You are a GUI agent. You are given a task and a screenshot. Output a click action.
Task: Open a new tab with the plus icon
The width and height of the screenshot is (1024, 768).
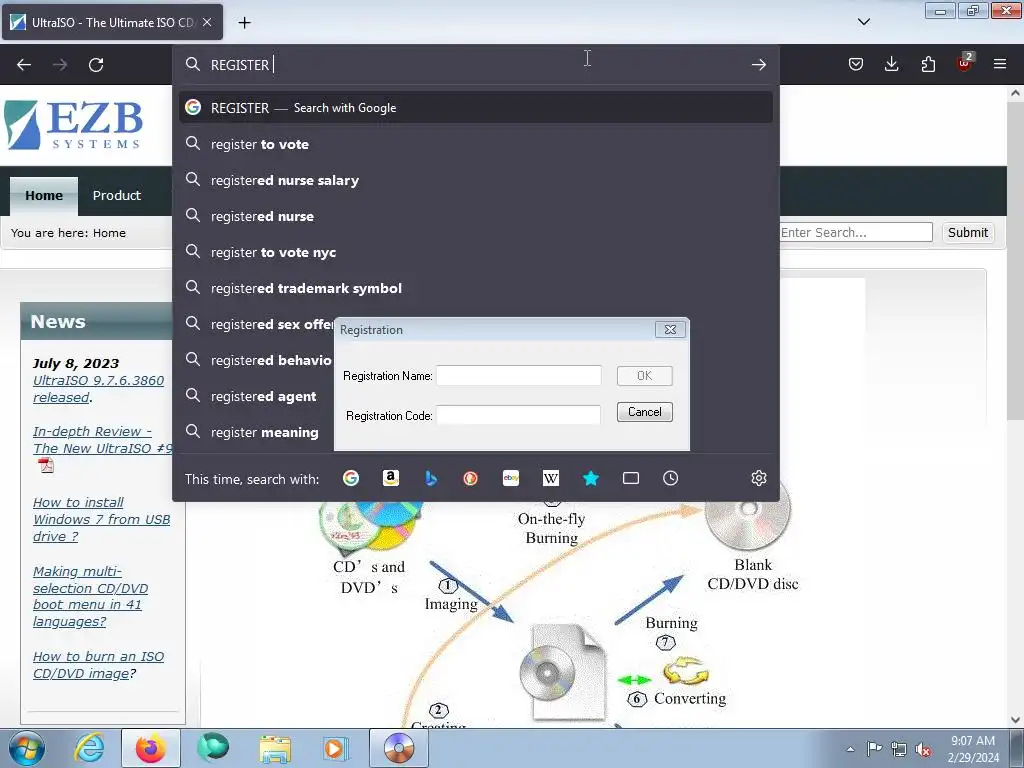coord(244,23)
